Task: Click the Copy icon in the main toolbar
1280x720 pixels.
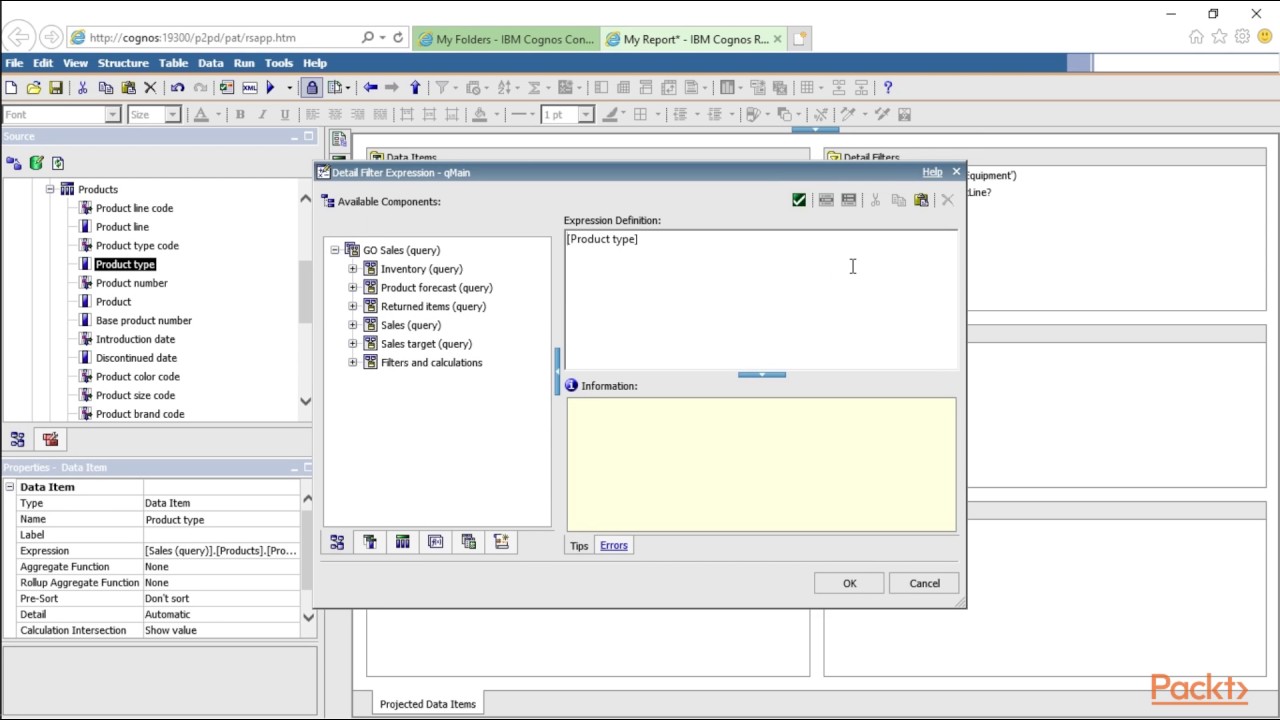Action: point(105,88)
